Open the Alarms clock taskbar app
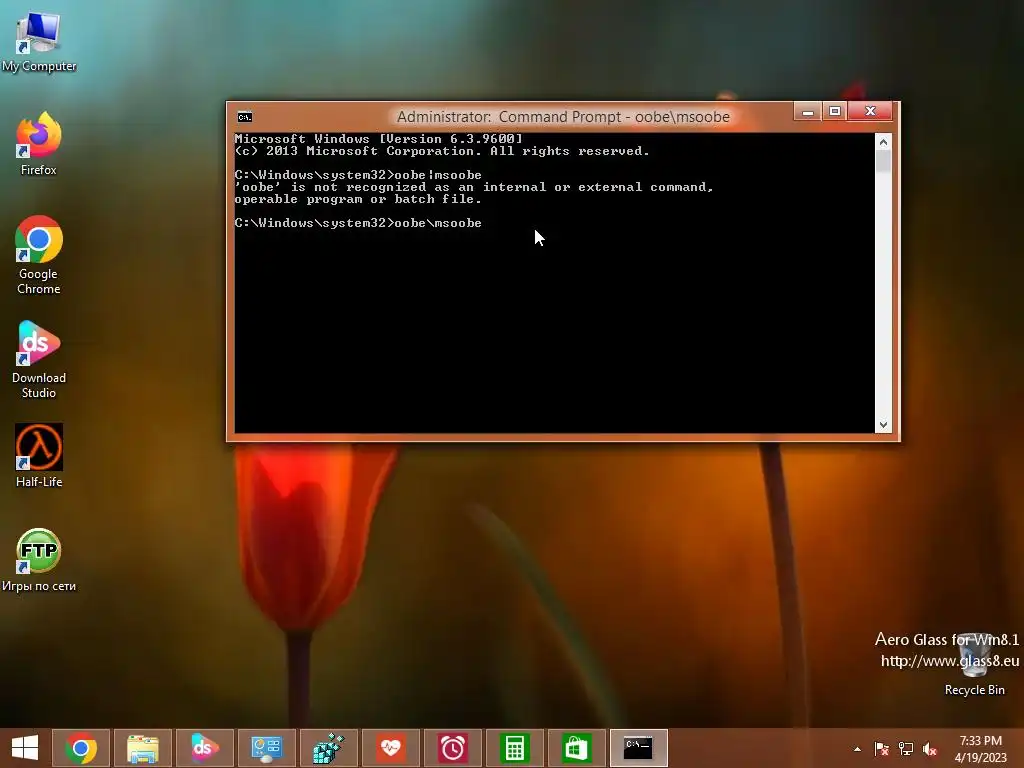Screen dimensions: 1024x768 tap(453, 748)
